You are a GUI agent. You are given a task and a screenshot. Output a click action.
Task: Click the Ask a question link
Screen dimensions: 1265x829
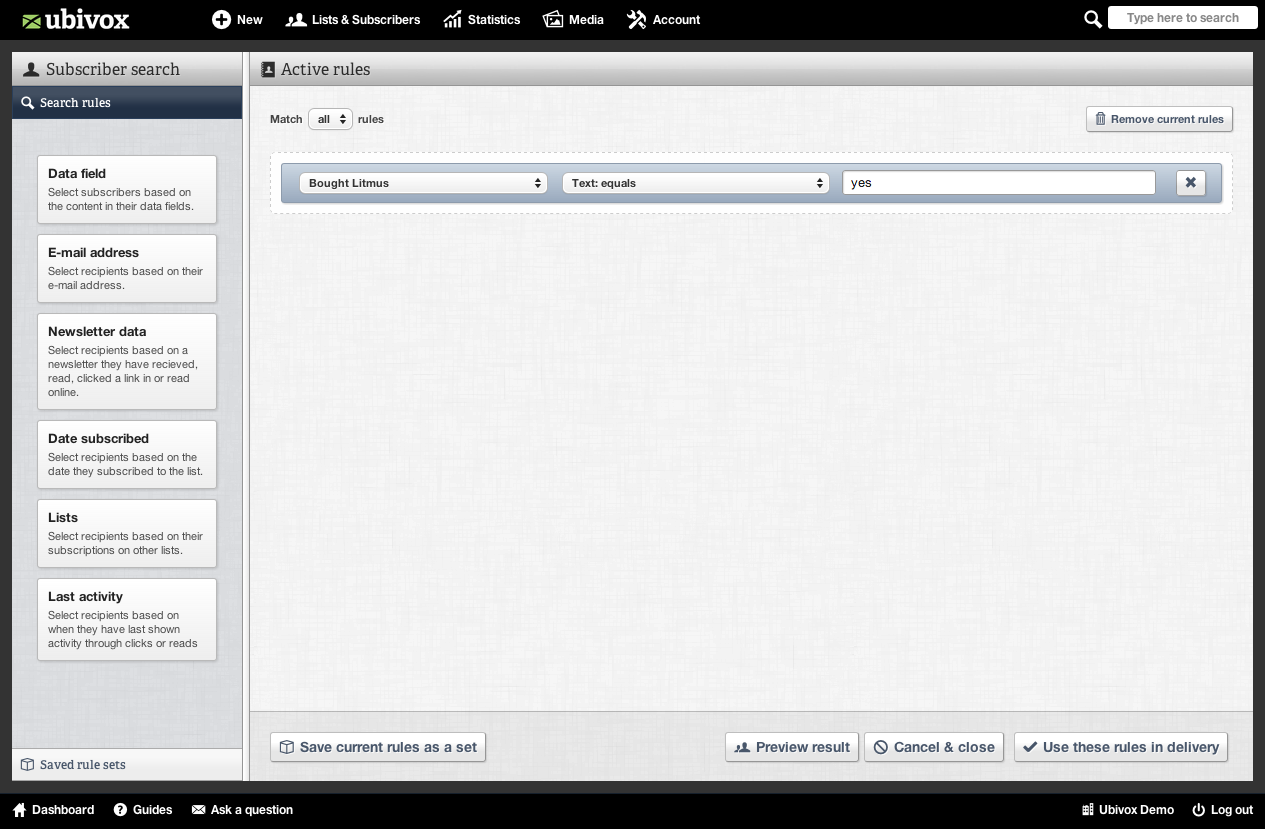[x=242, y=810]
